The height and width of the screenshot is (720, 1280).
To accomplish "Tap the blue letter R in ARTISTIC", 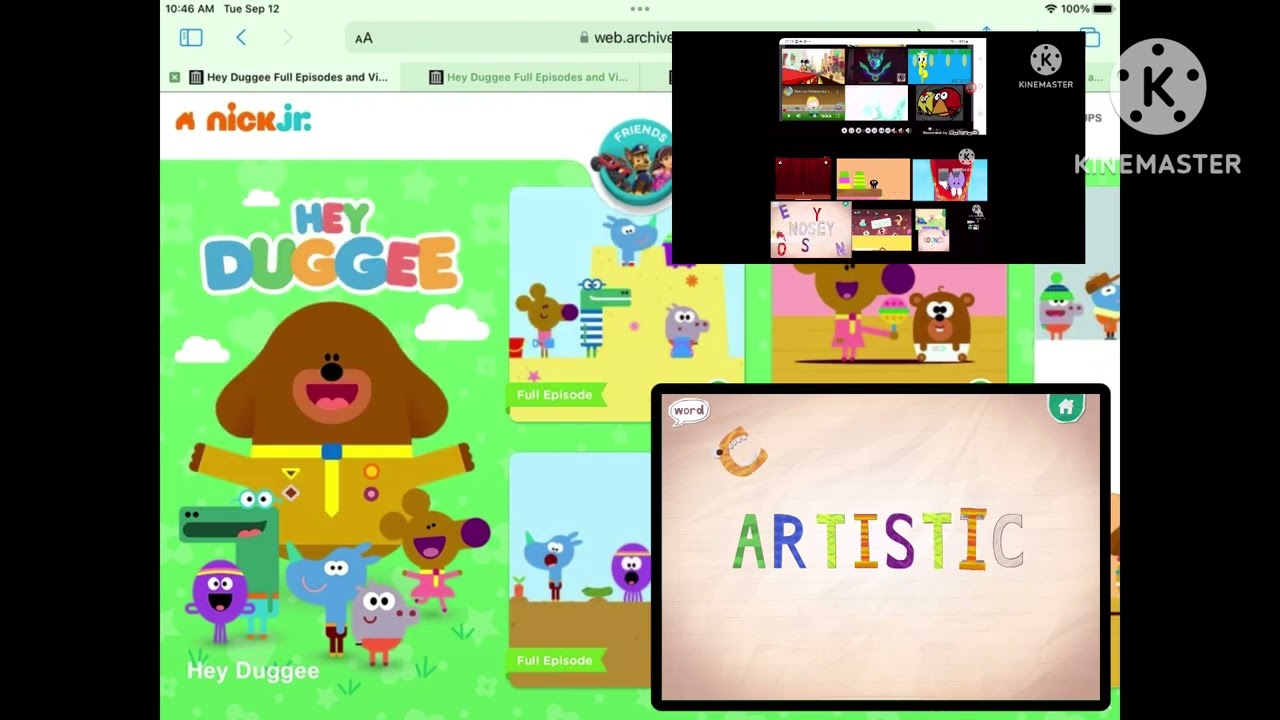I will (x=788, y=541).
